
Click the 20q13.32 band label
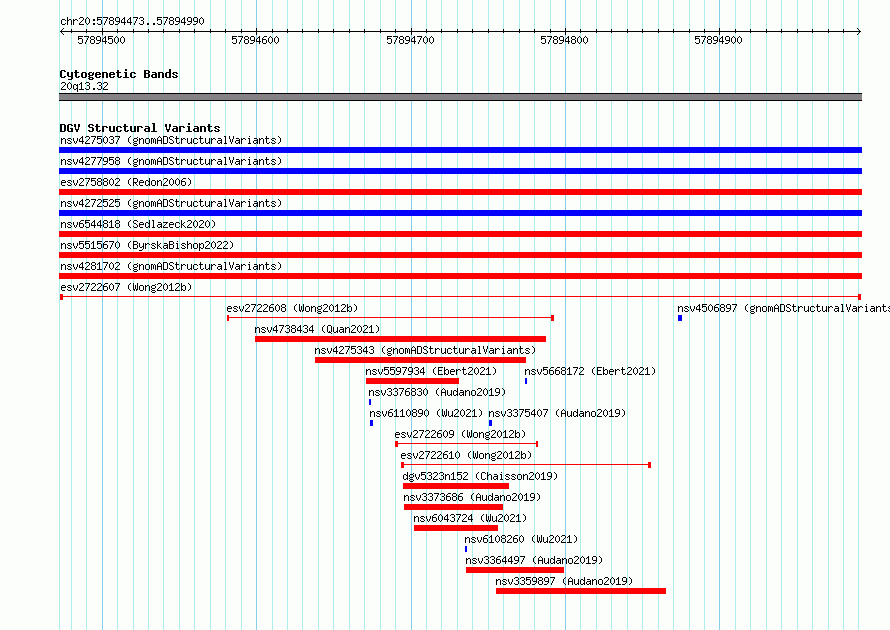coord(84,86)
